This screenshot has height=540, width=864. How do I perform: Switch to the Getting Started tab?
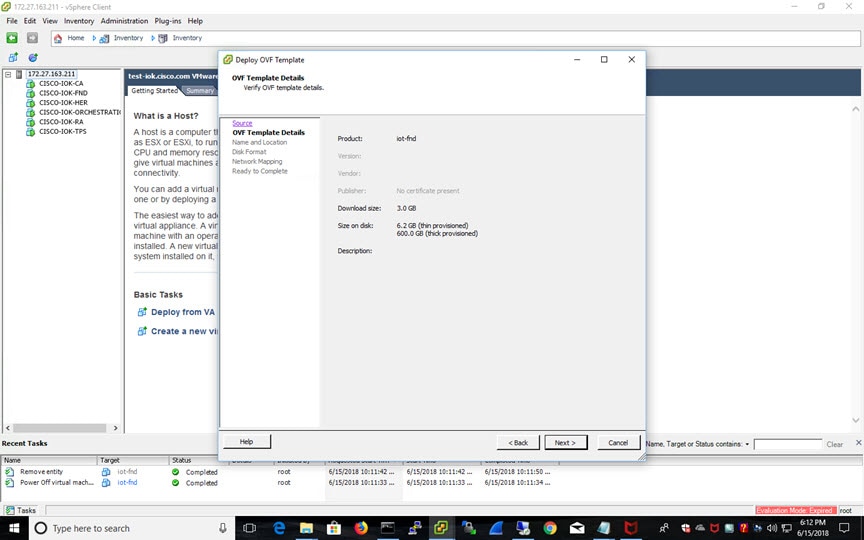pos(154,90)
